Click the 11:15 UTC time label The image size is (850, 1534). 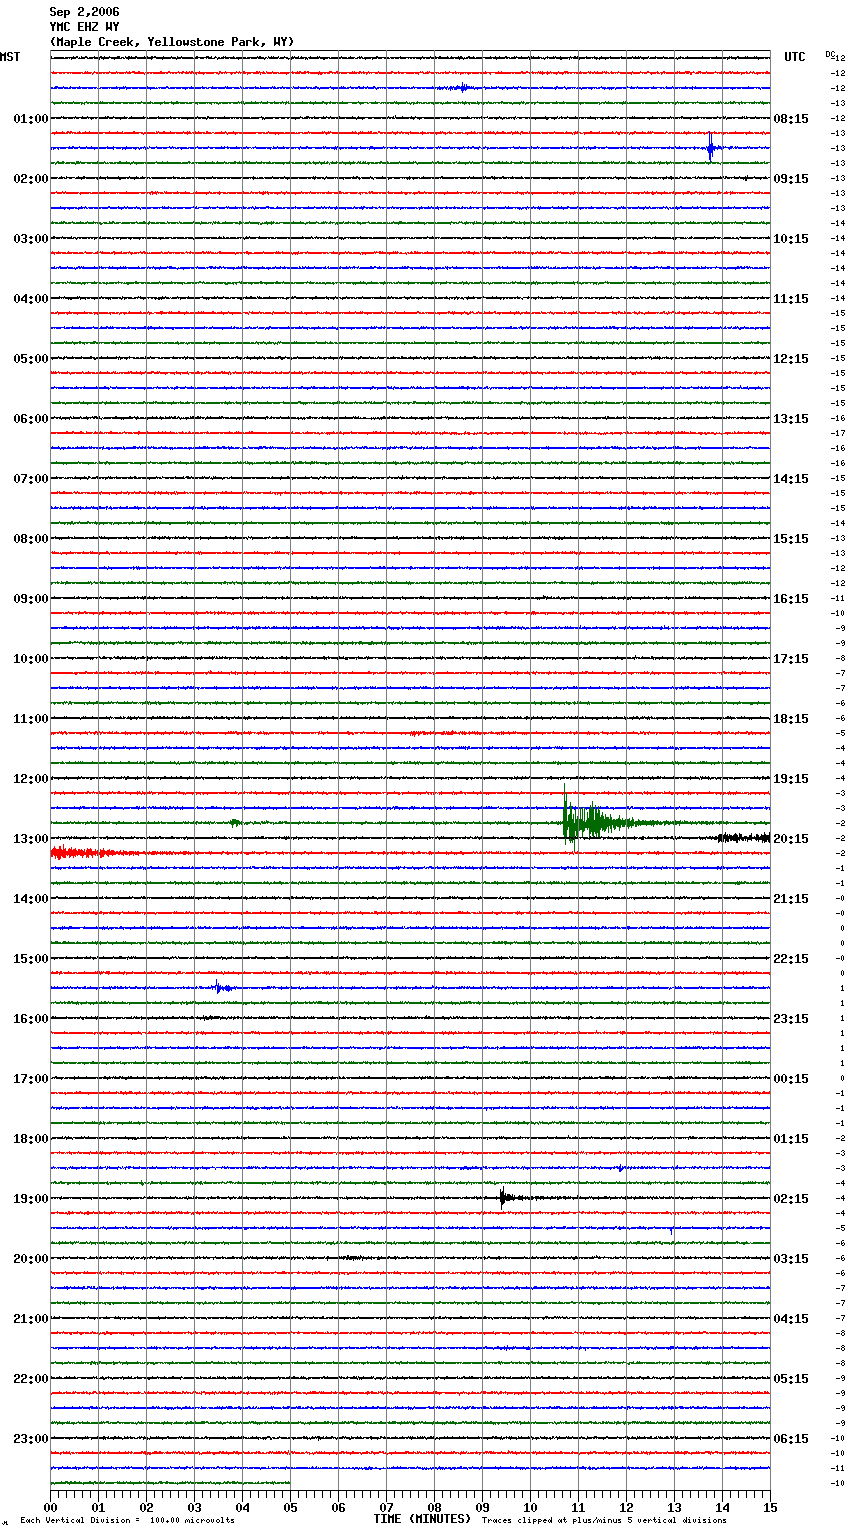point(791,299)
